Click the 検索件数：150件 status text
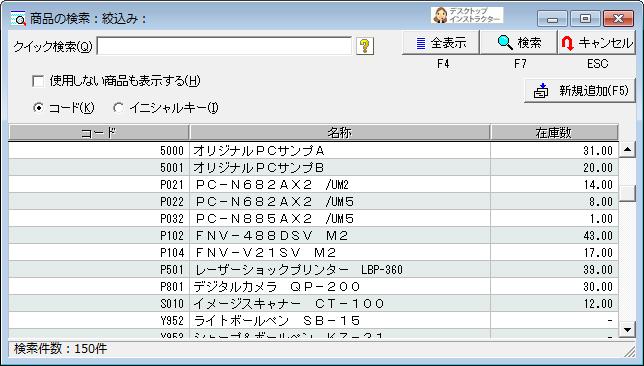This screenshot has width=644, height=366. coord(60,349)
